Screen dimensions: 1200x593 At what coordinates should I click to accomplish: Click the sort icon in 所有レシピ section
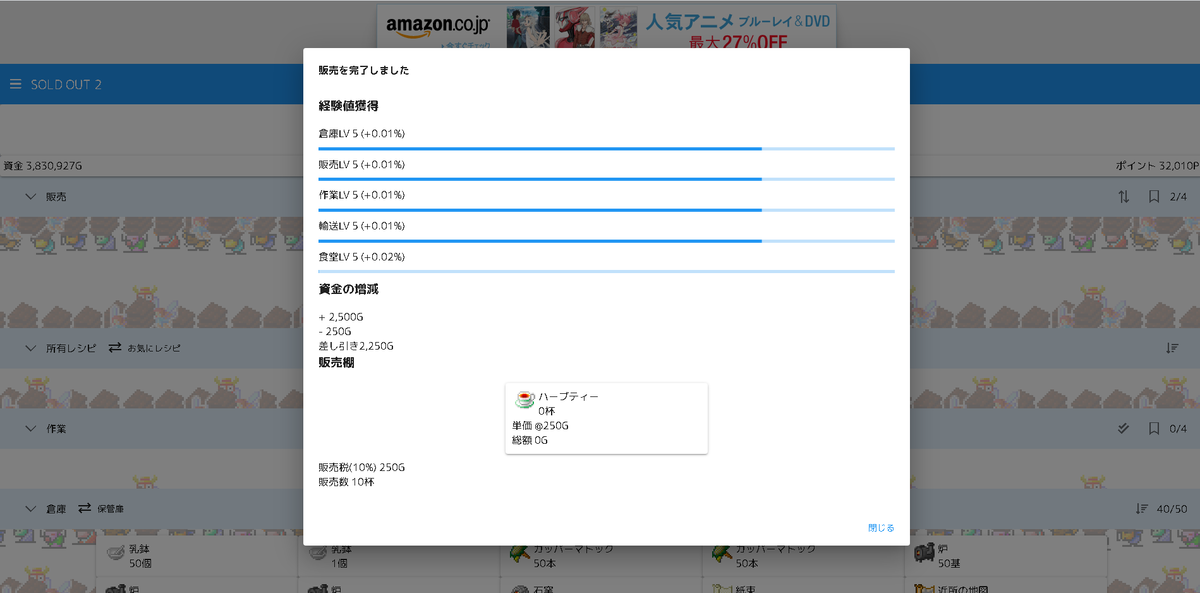point(1172,347)
